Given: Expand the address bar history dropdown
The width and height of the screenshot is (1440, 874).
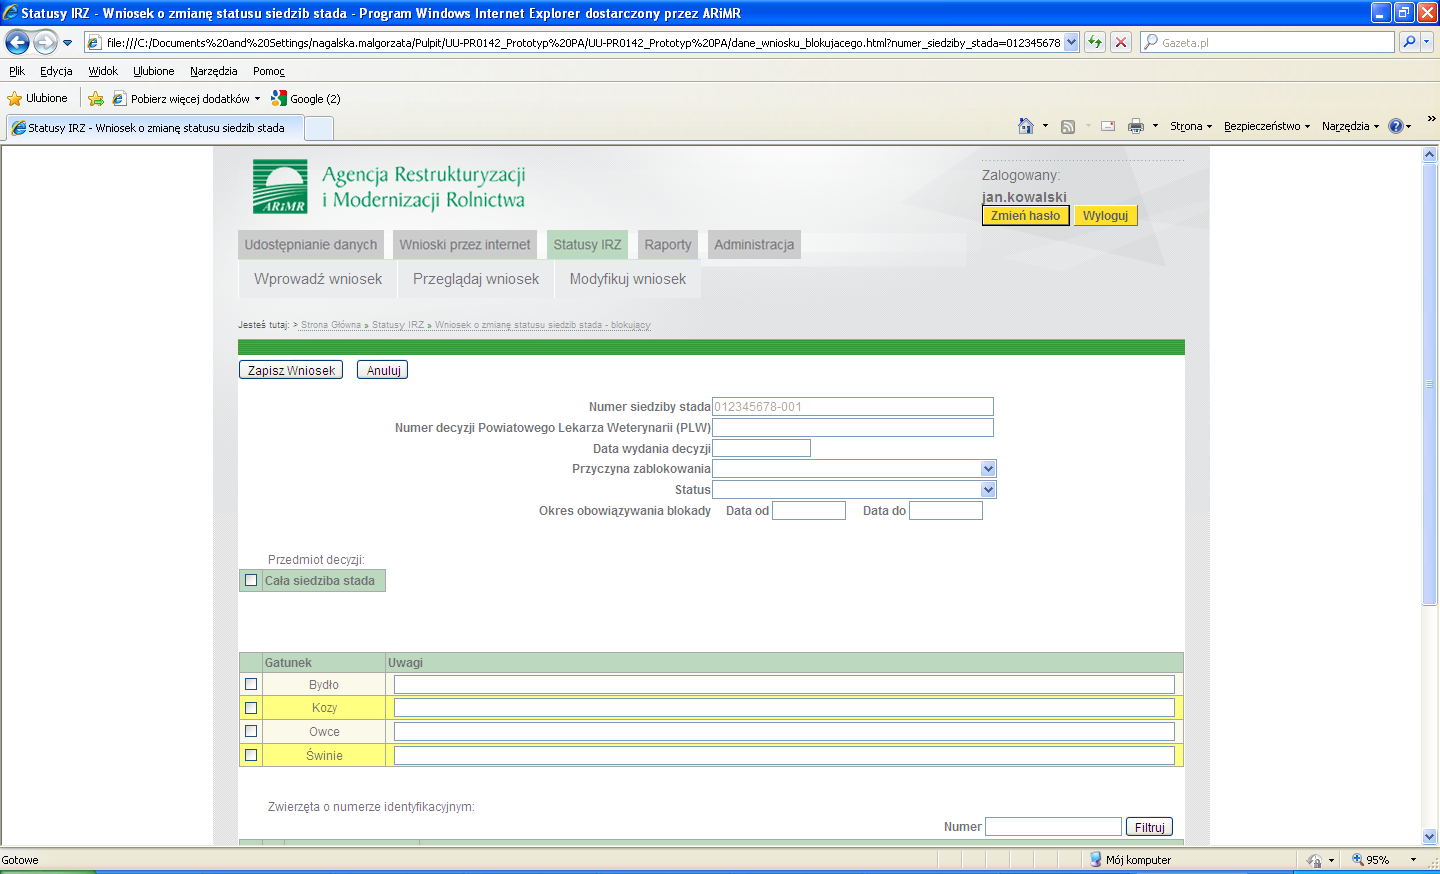Looking at the screenshot, I should pos(1072,42).
